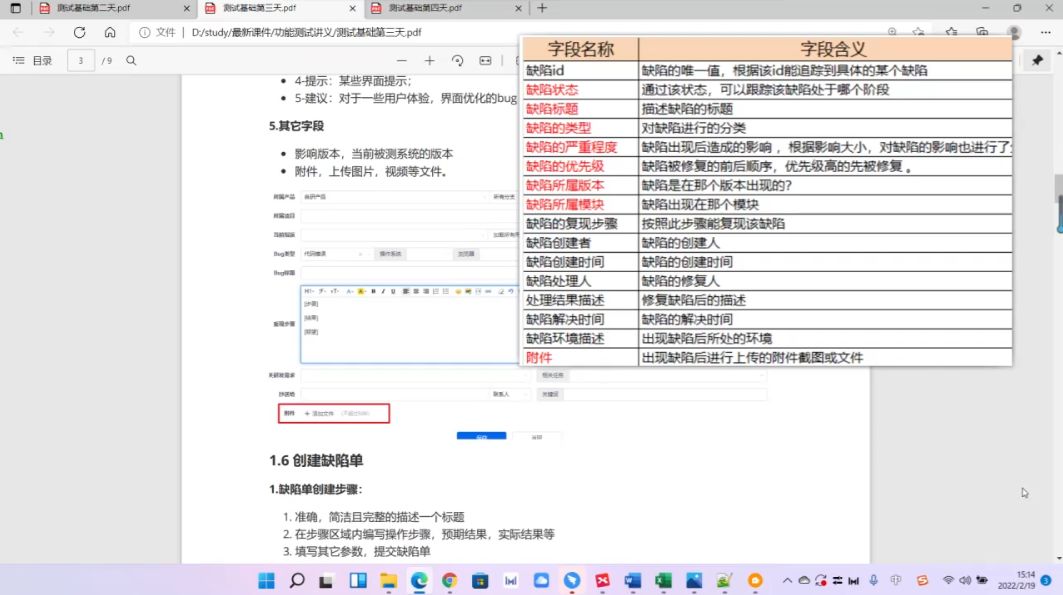The image size is (1063, 595).
Task: Open the Edge settings menu
Action: click(1046, 31)
